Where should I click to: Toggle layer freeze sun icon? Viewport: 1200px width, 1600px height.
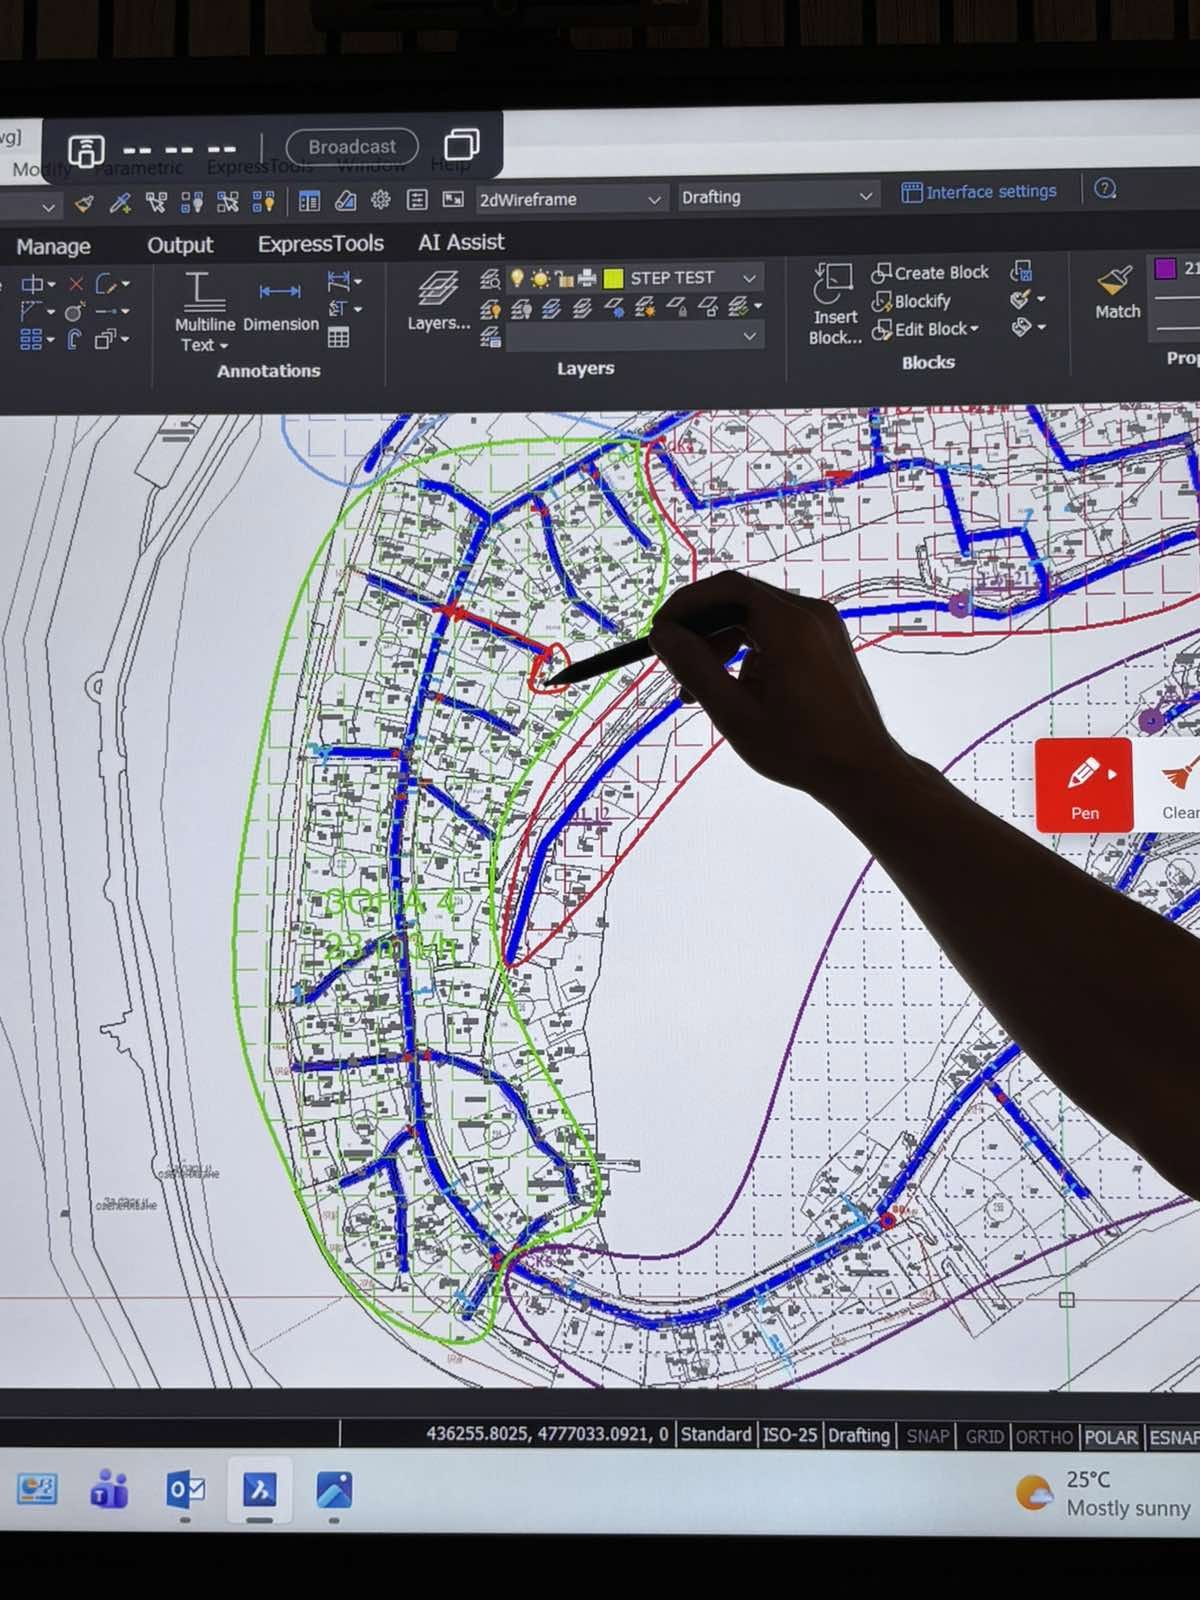tap(540, 278)
